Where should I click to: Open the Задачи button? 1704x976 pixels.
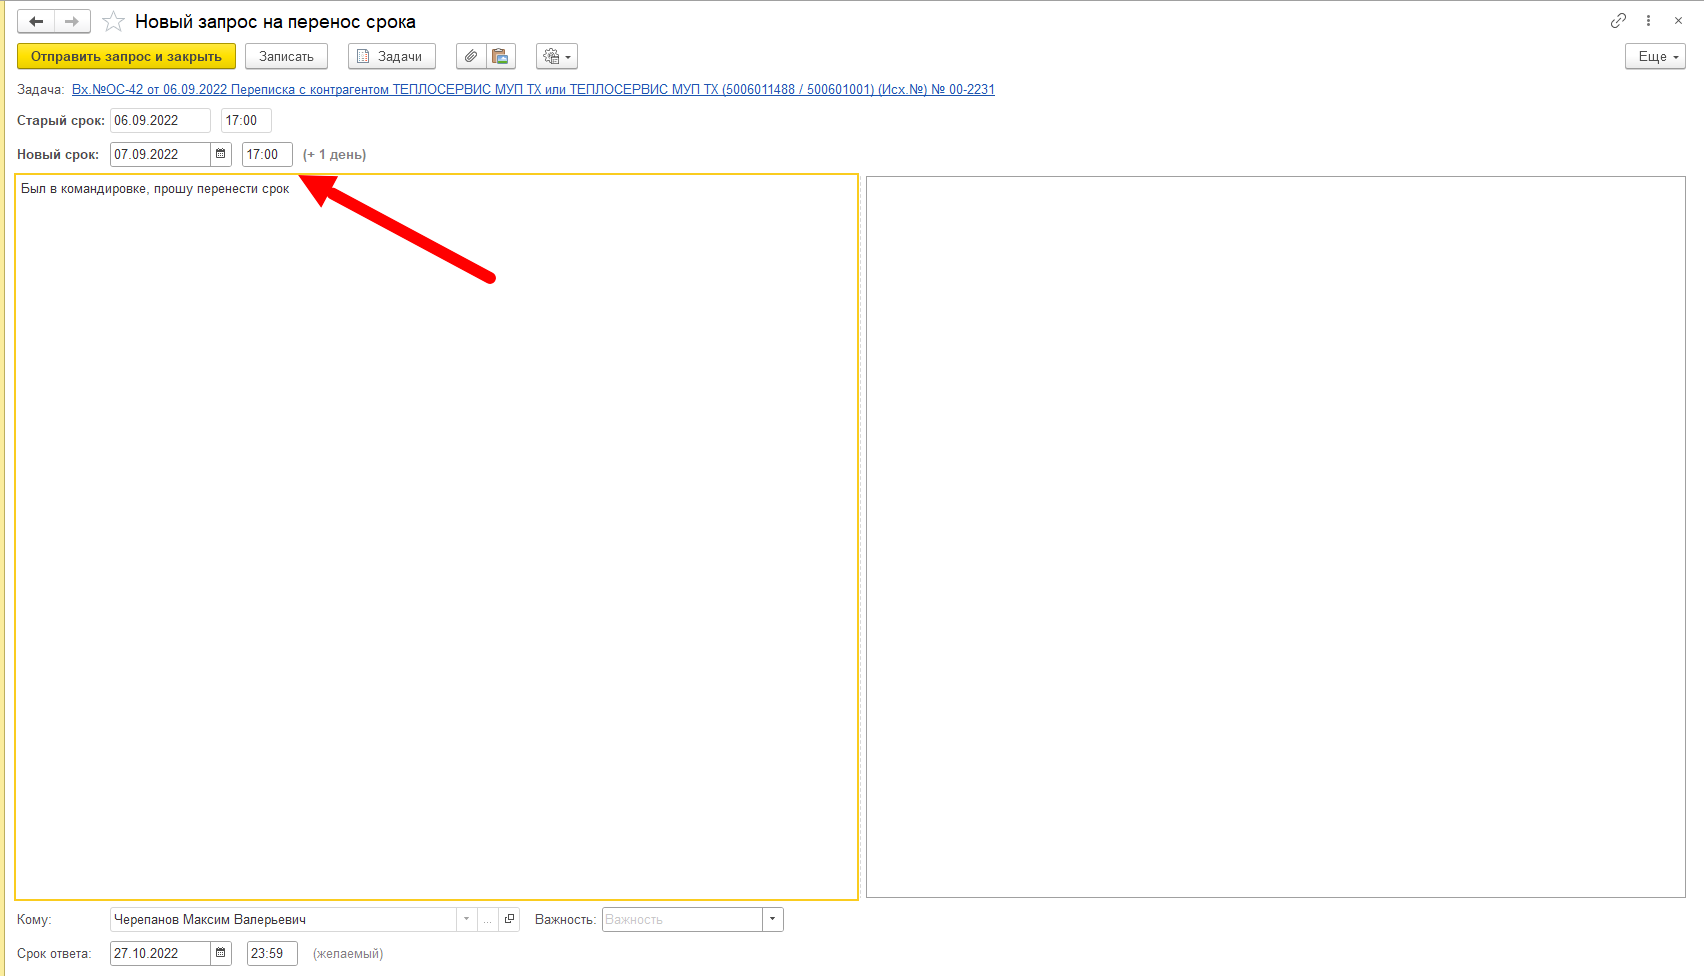[391, 56]
